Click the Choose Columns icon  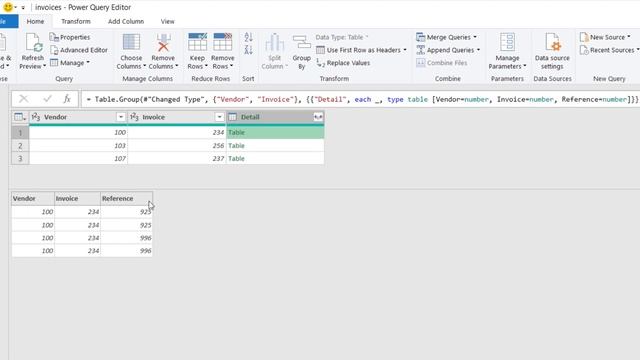pyautogui.click(x=131, y=42)
